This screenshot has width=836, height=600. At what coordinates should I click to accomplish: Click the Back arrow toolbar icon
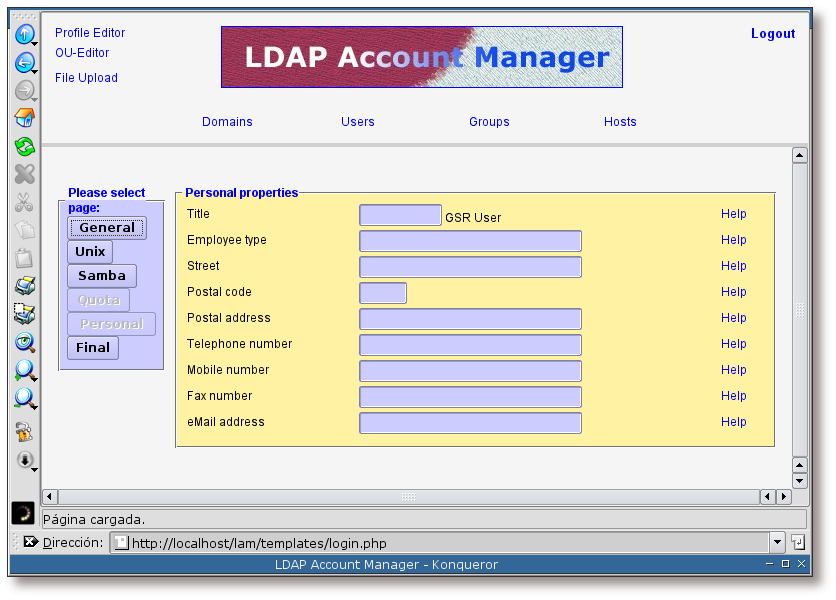pyautogui.click(x=24, y=63)
